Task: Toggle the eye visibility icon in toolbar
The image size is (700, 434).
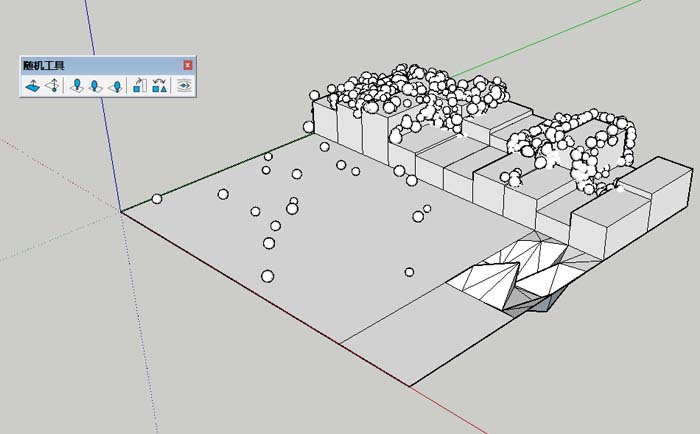Action: point(183,86)
